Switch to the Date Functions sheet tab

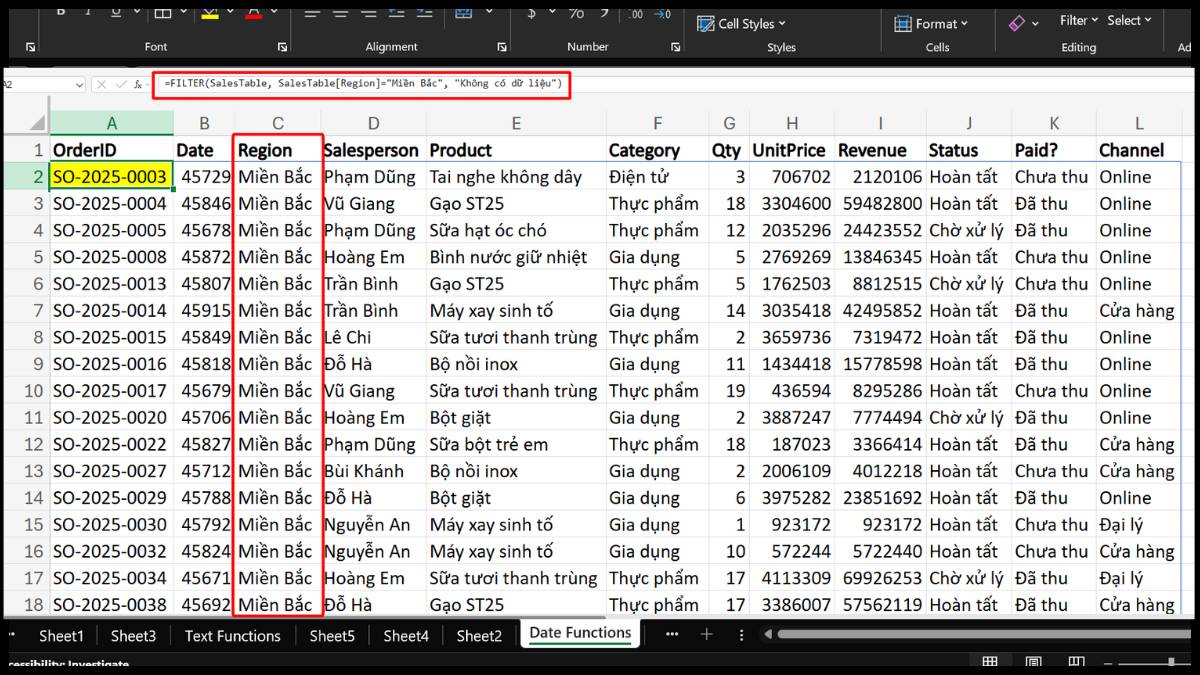[x=579, y=633]
